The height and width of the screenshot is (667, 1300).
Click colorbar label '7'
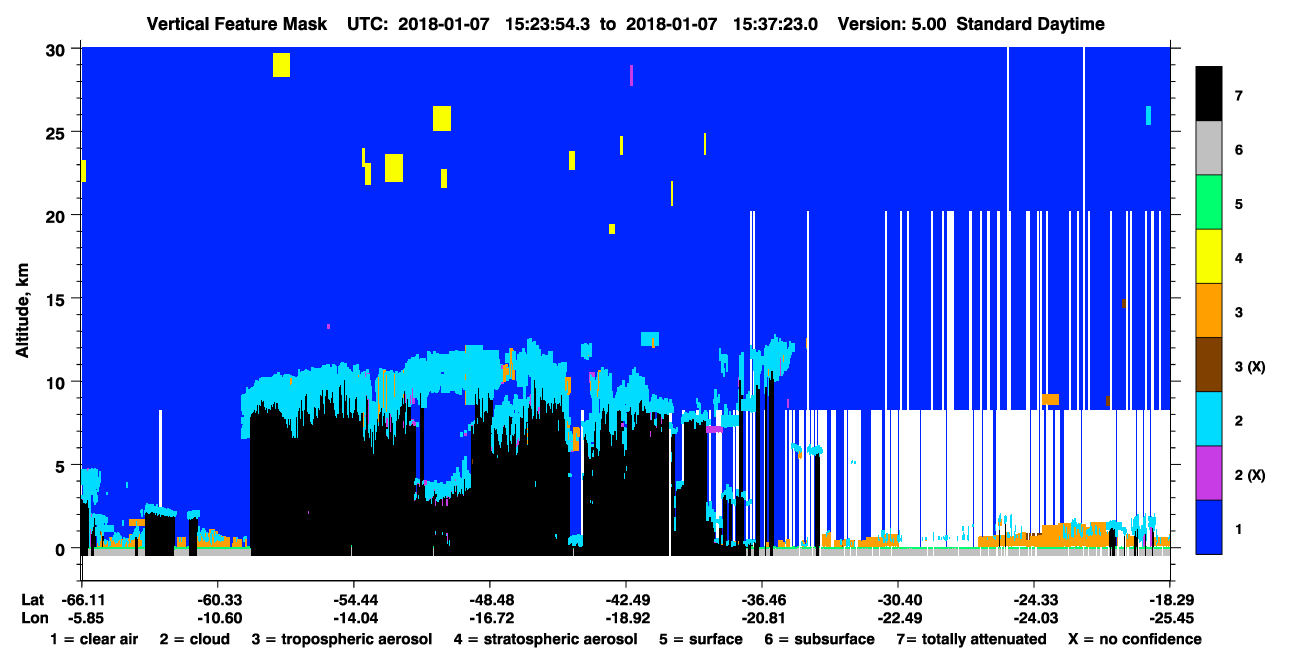1238,95
